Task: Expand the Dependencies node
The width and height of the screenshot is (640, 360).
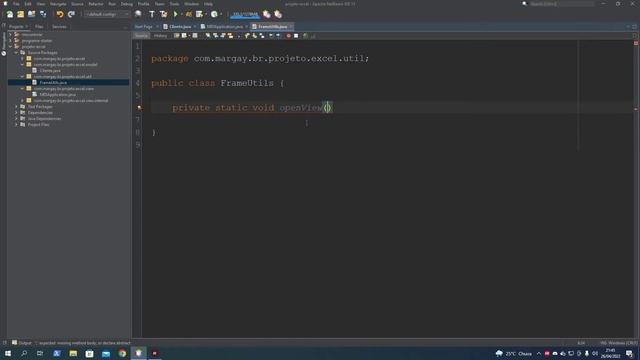Action: tap(16, 113)
